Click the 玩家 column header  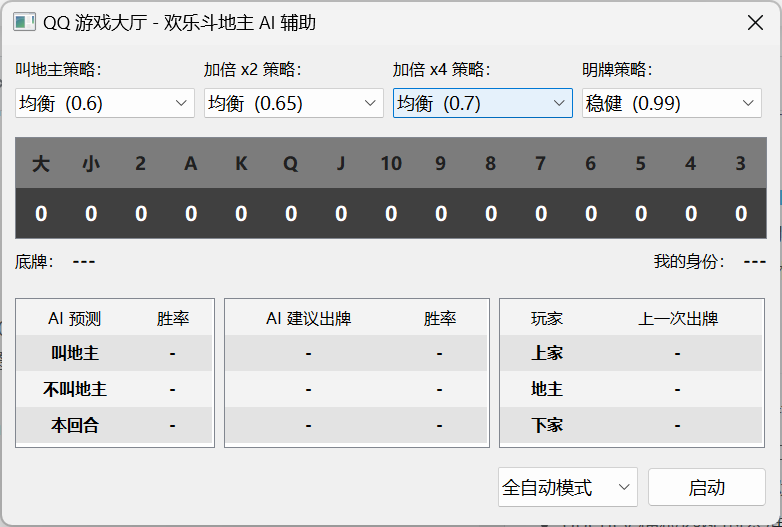point(547,318)
